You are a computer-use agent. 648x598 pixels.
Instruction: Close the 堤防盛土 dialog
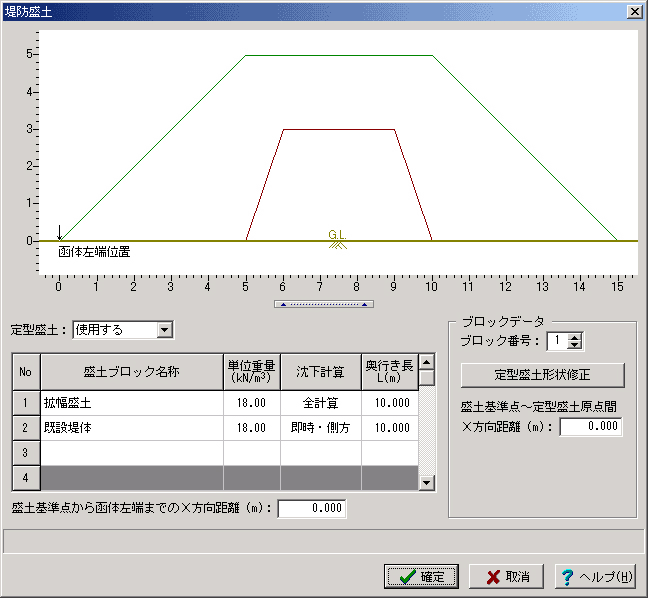click(x=634, y=11)
